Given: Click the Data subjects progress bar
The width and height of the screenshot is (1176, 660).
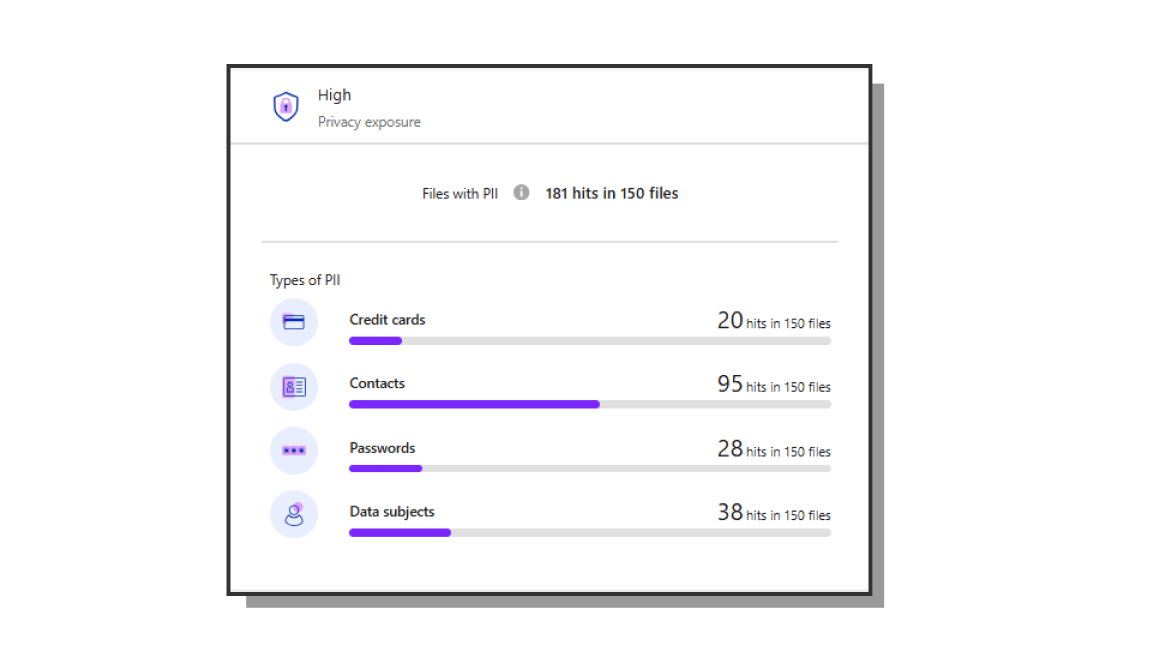Looking at the screenshot, I should pyautogui.click(x=589, y=533).
